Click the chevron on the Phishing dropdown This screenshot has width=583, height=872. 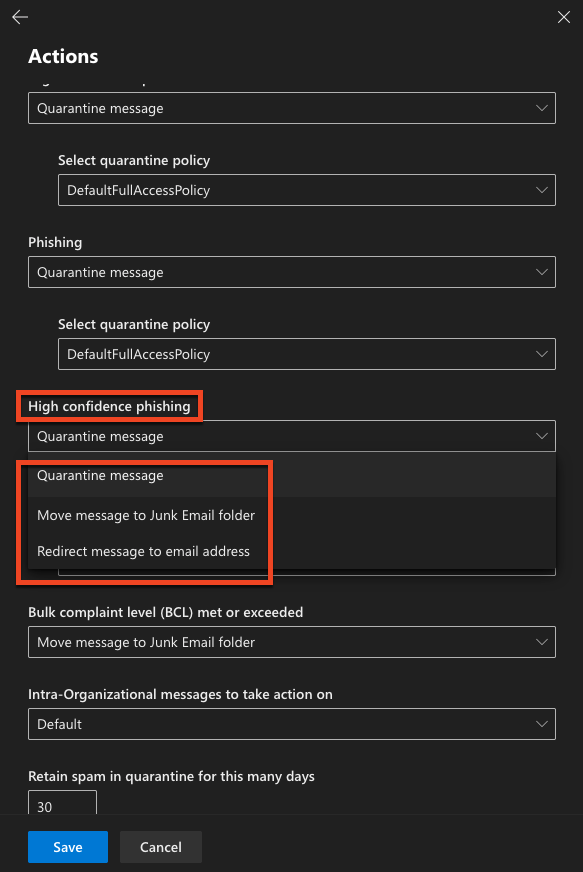[x=541, y=272]
